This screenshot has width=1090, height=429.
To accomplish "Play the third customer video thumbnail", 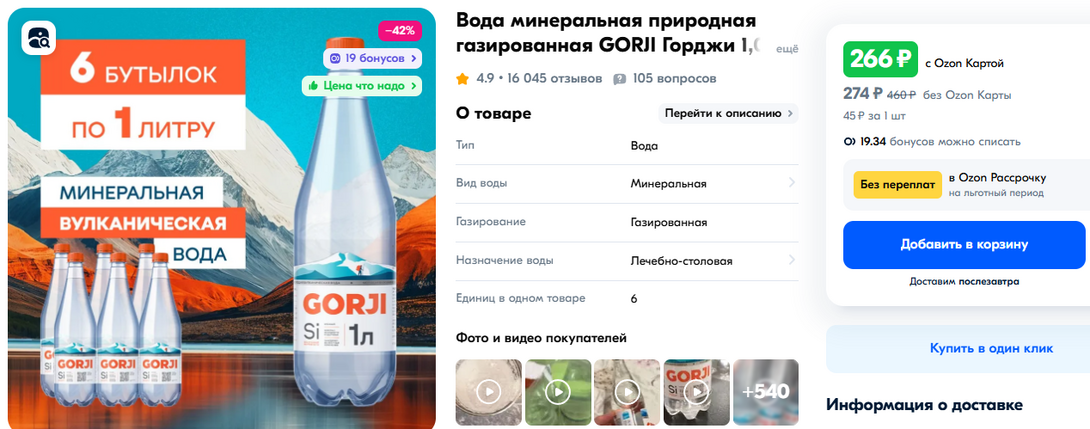I will click(627, 392).
